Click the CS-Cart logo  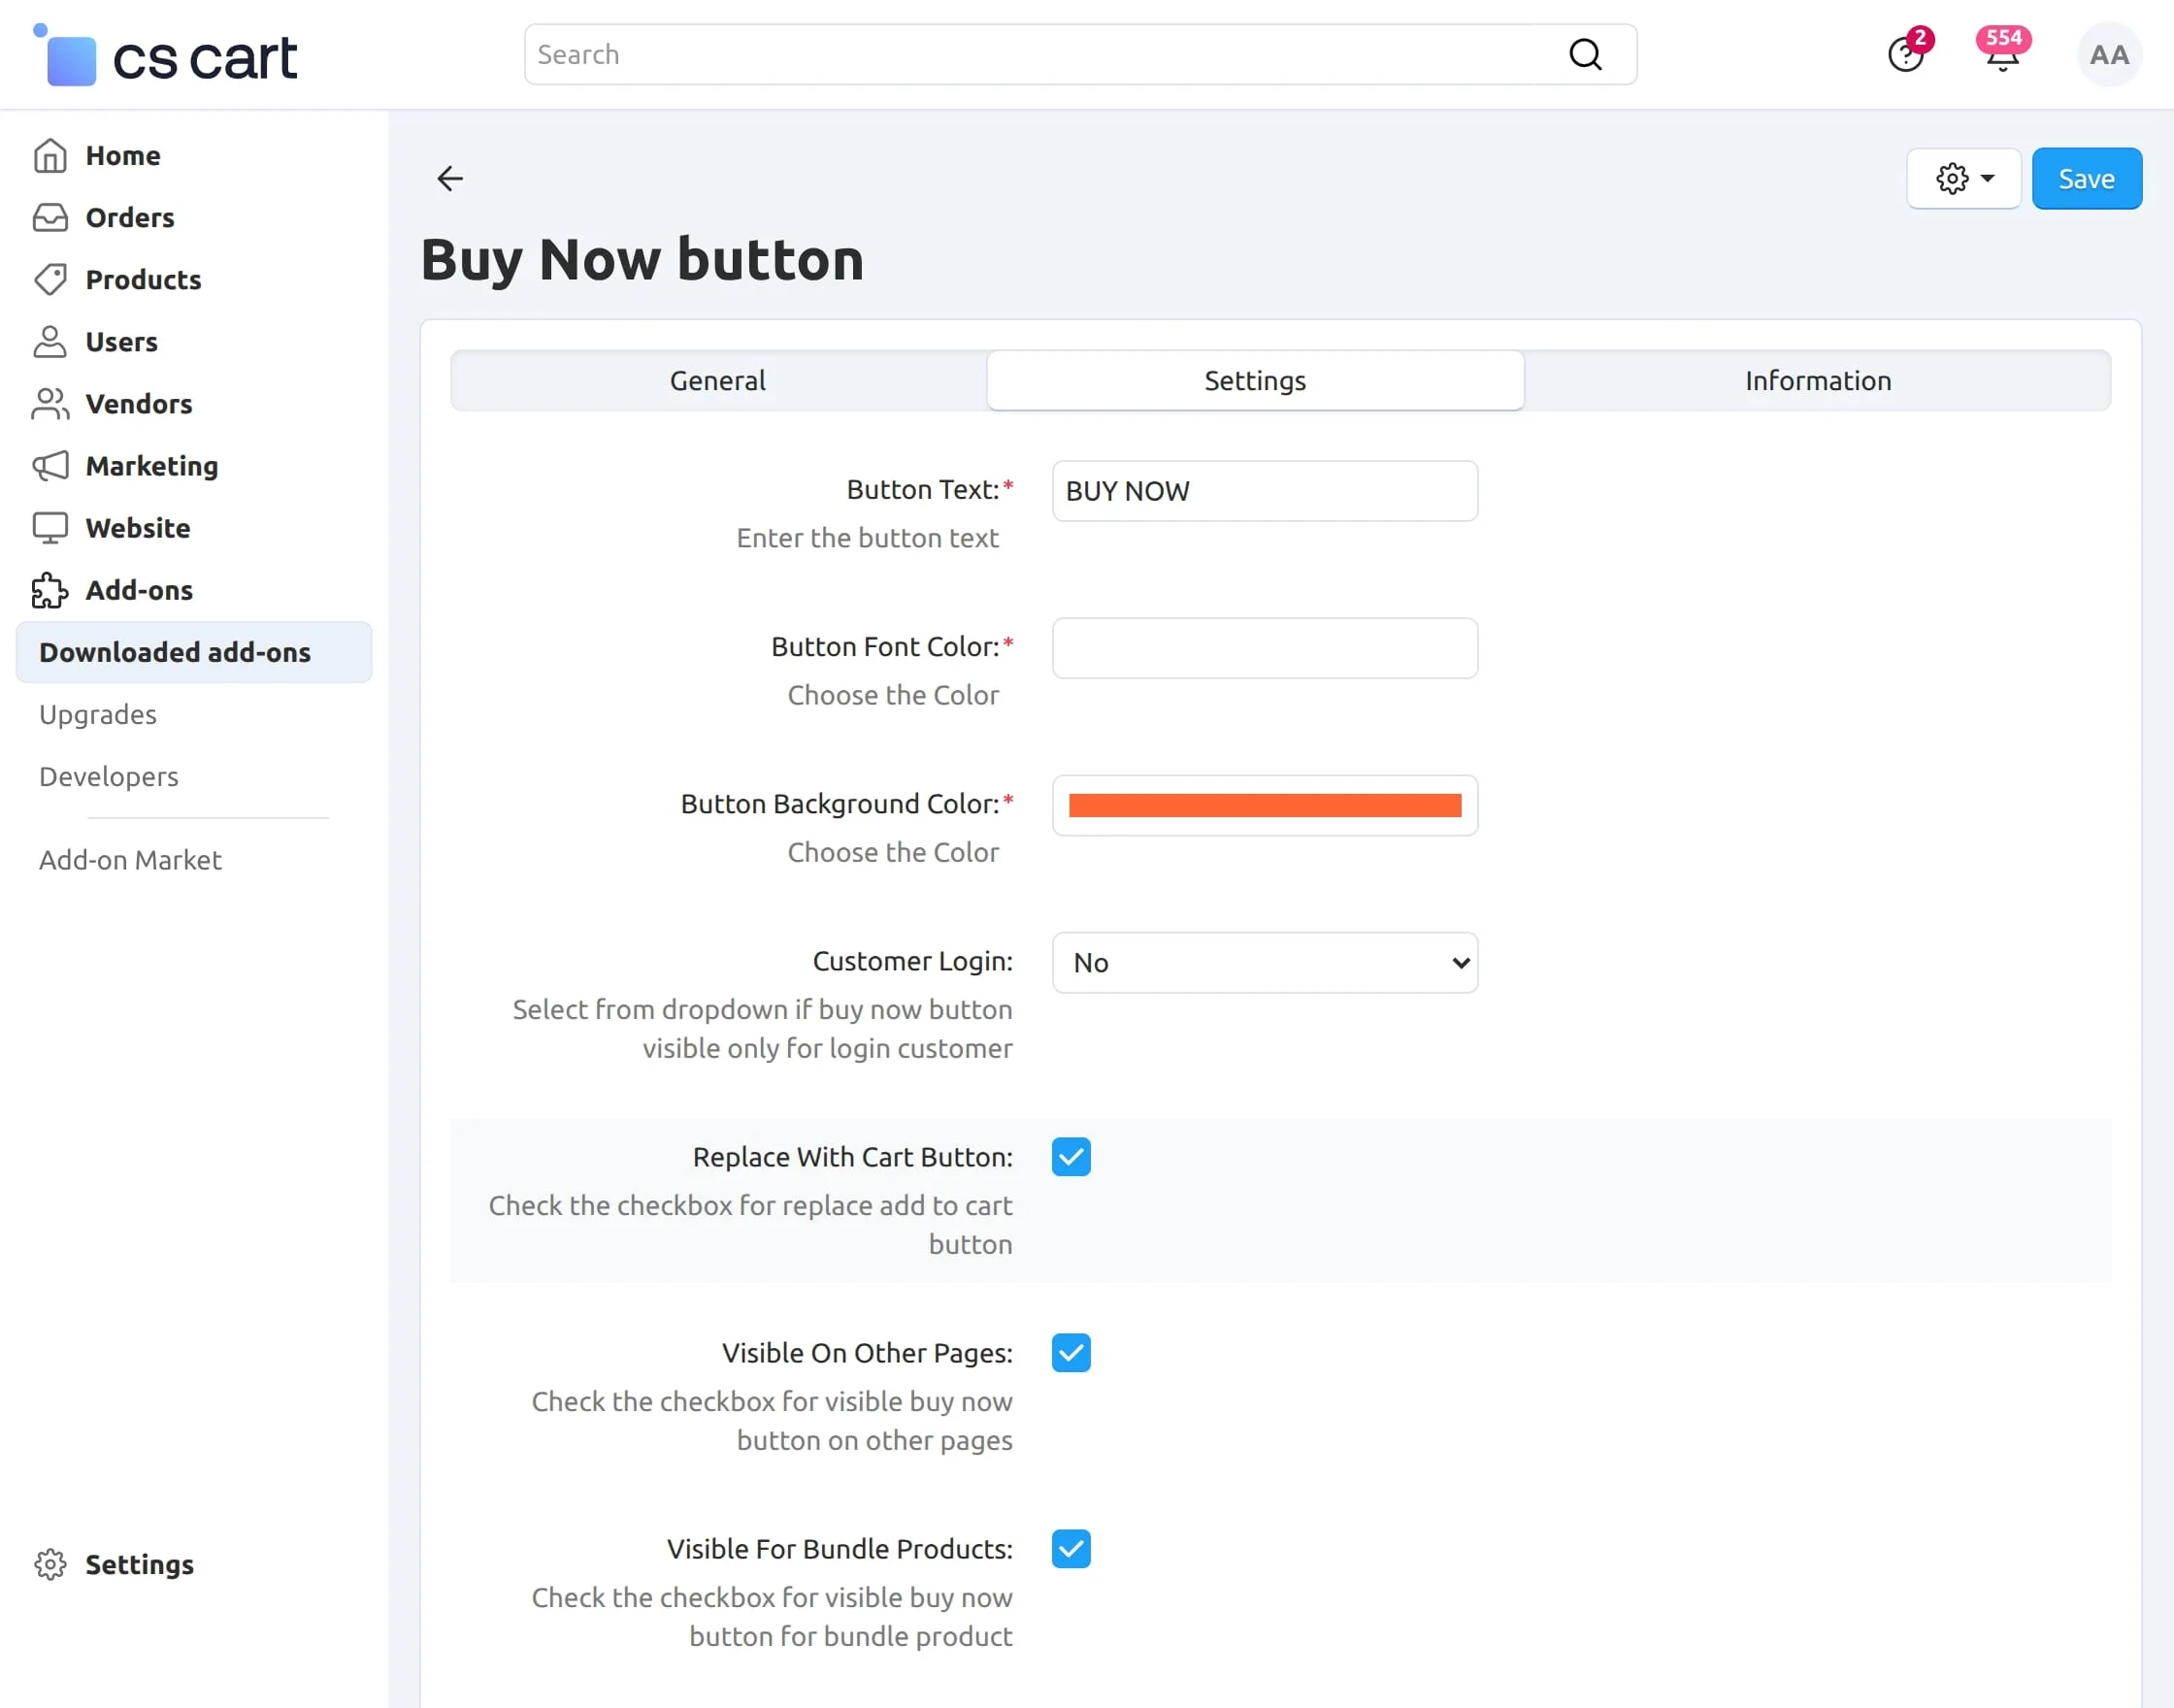click(x=167, y=57)
